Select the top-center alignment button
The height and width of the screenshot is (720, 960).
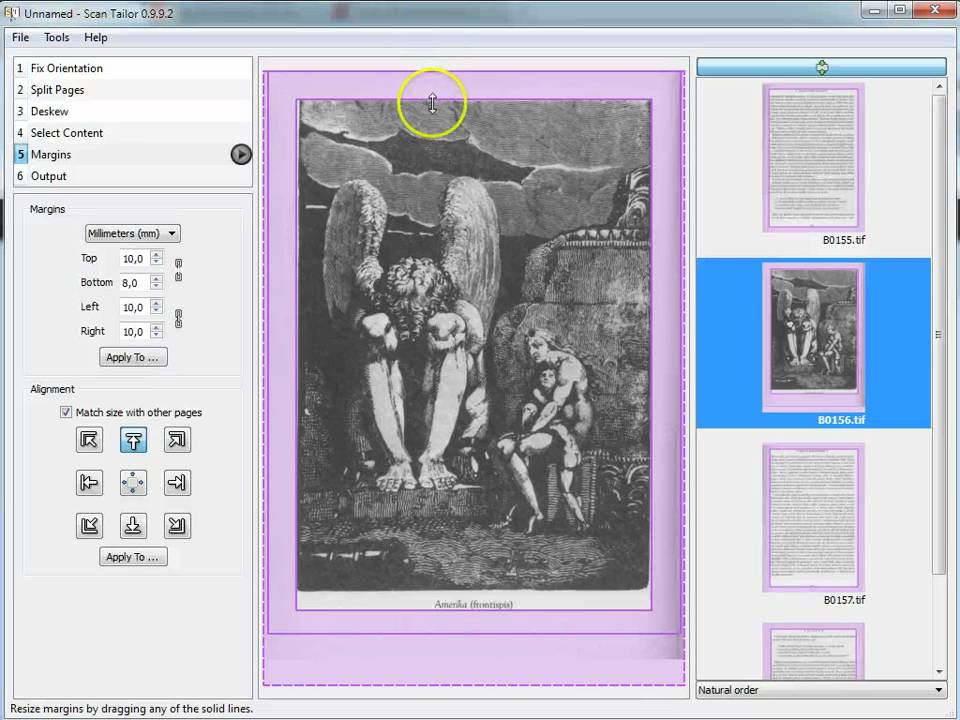(133, 440)
